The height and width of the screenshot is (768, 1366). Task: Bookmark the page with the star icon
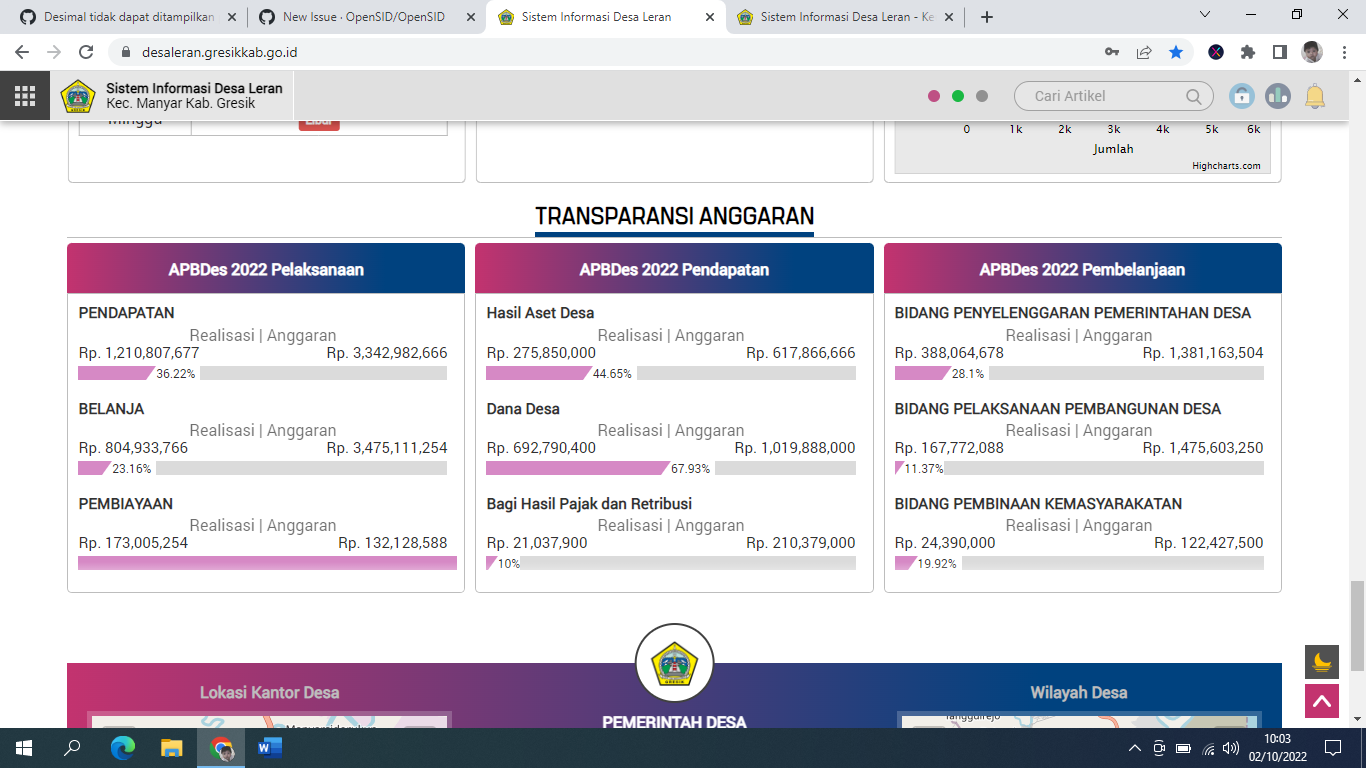point(1176,54)
